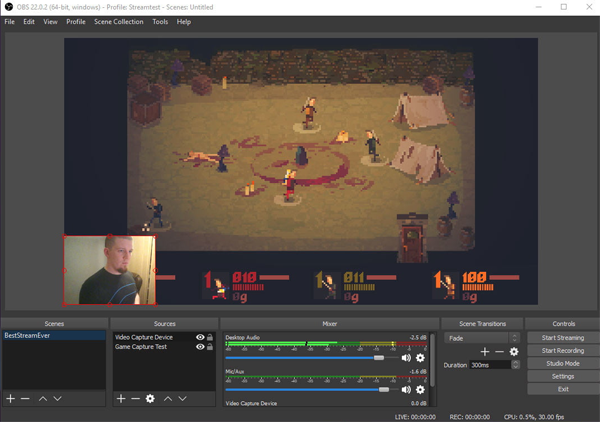Open the Edit menu

29,22
